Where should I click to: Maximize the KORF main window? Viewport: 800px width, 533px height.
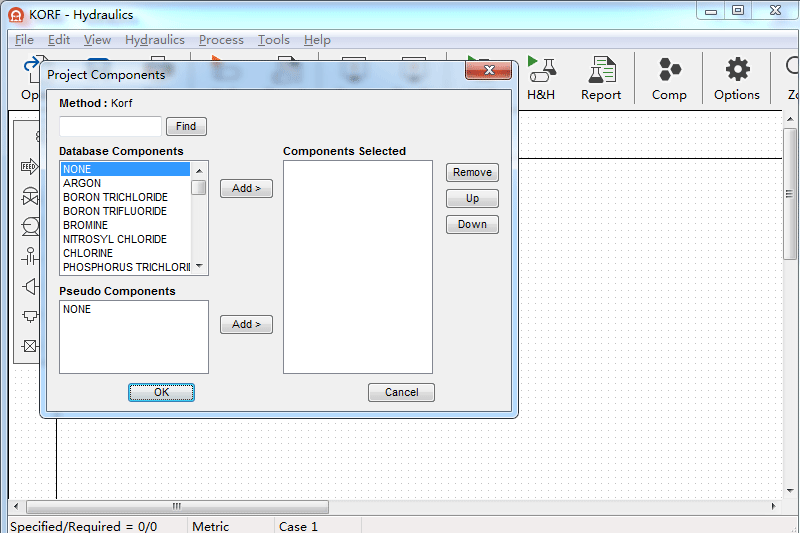tap(738, 11)
